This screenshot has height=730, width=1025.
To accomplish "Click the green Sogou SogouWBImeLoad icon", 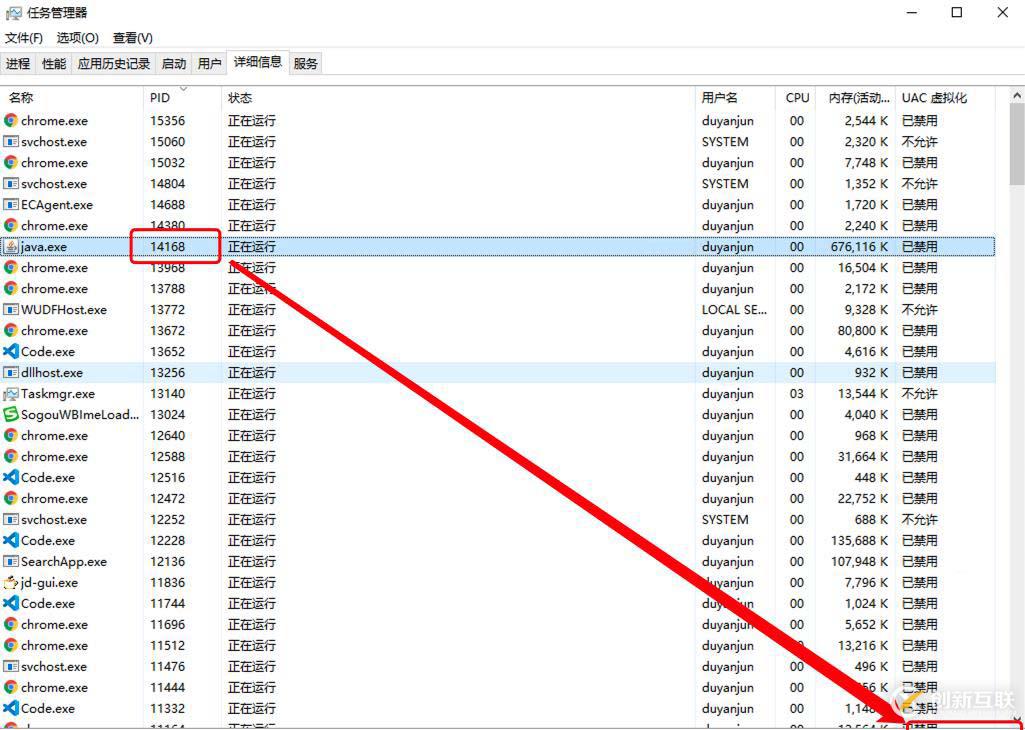I will [x=10, y=414].
